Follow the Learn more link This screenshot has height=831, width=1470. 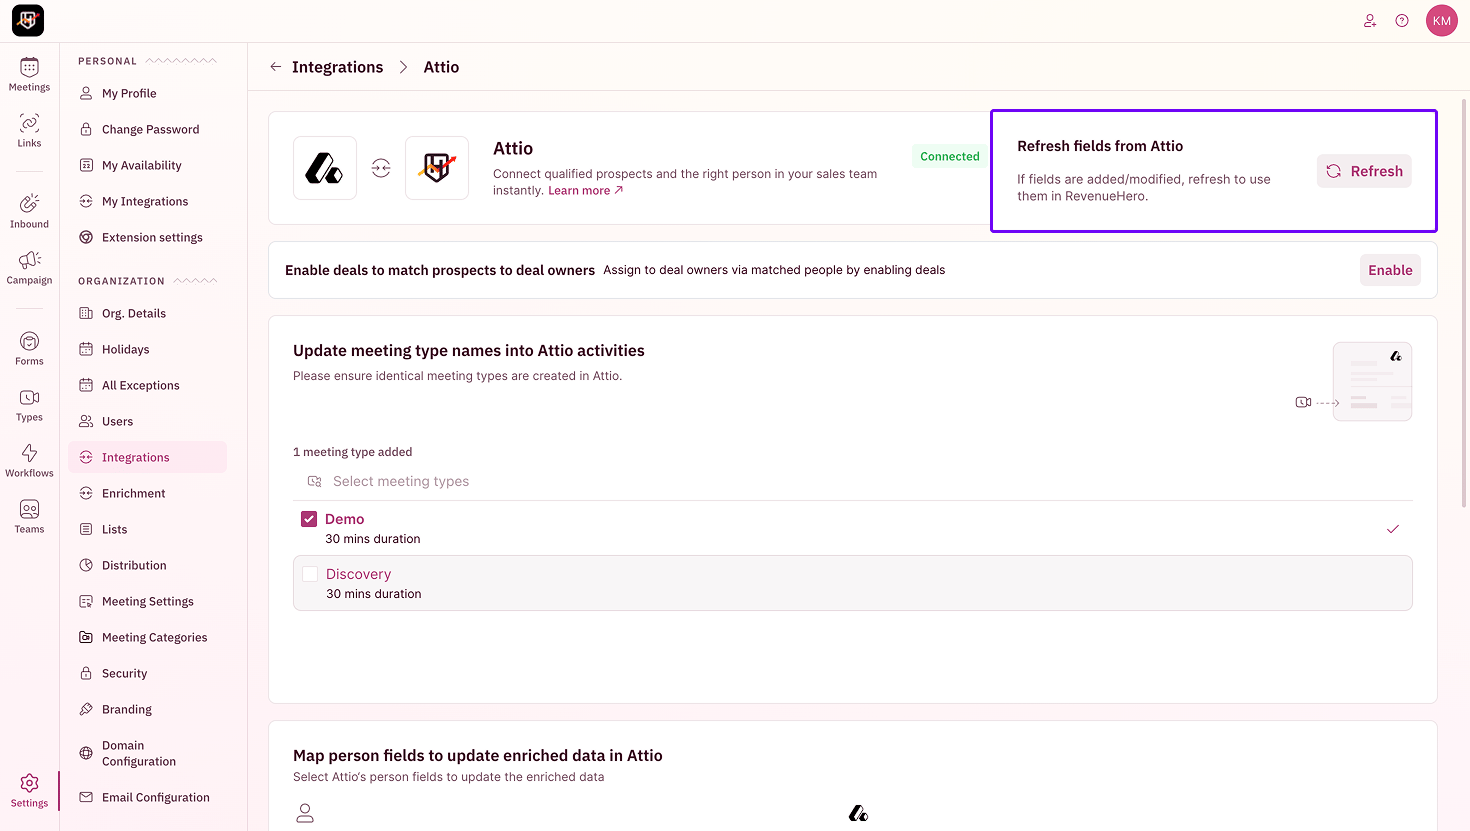click(x=585, y=190)
